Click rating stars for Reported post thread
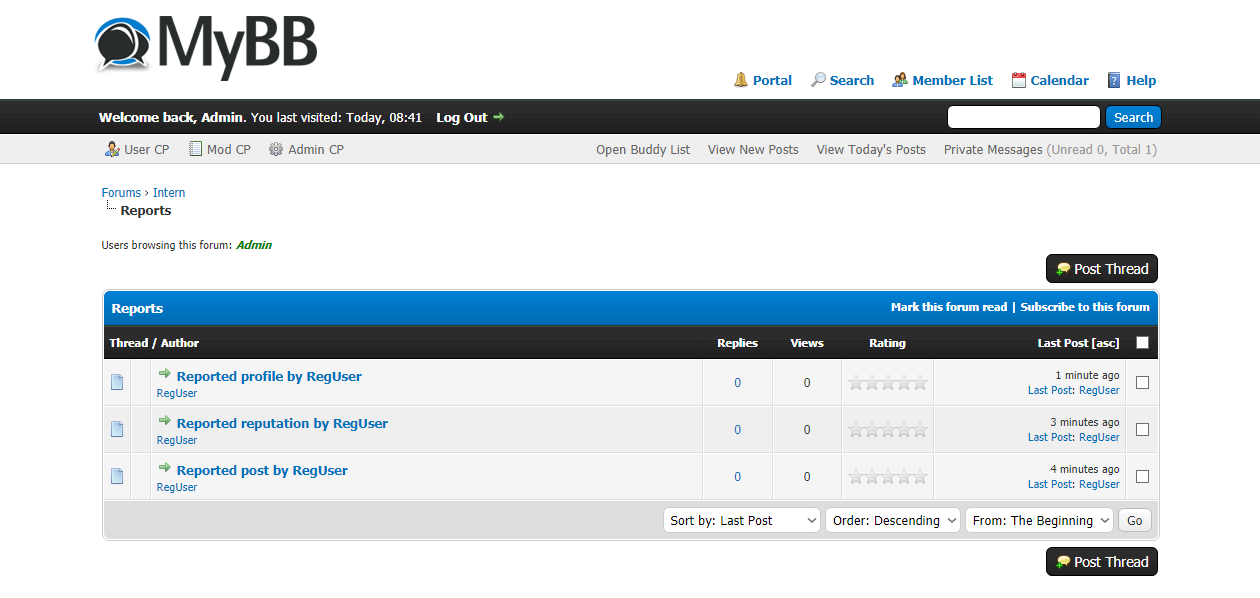The width and height of the screenshot is (1260, 598). pos(888,476)
